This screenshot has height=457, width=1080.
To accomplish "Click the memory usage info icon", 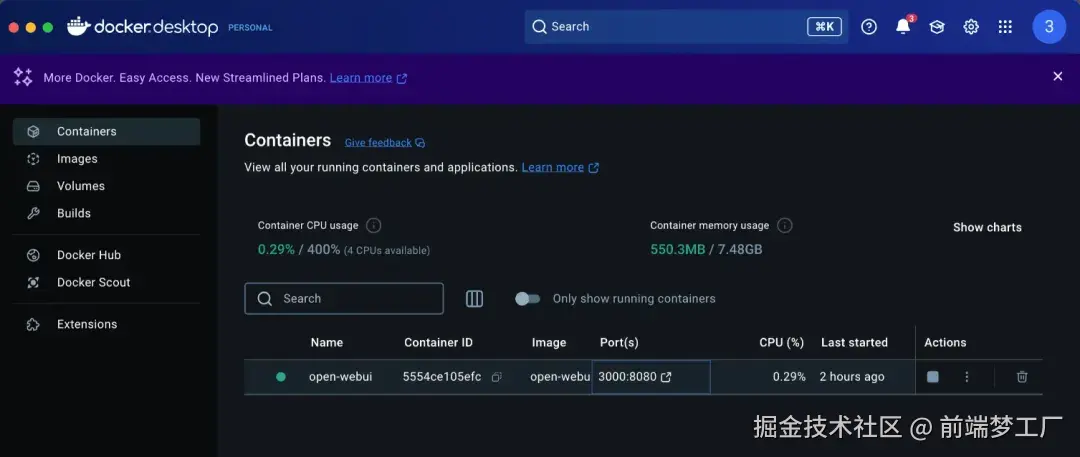I will (785, 225).
